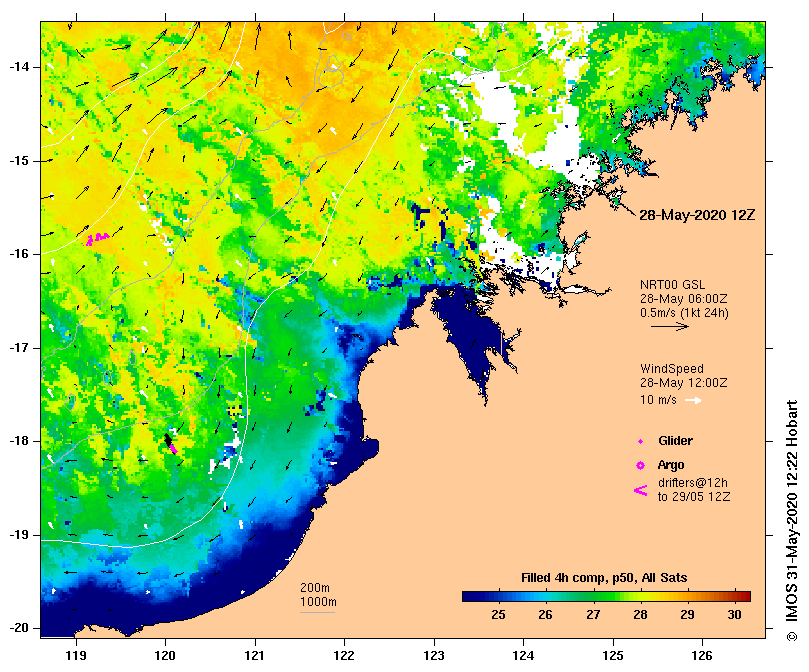
Task: Click the Argo legend magenta circle marker
Action: 640,466
